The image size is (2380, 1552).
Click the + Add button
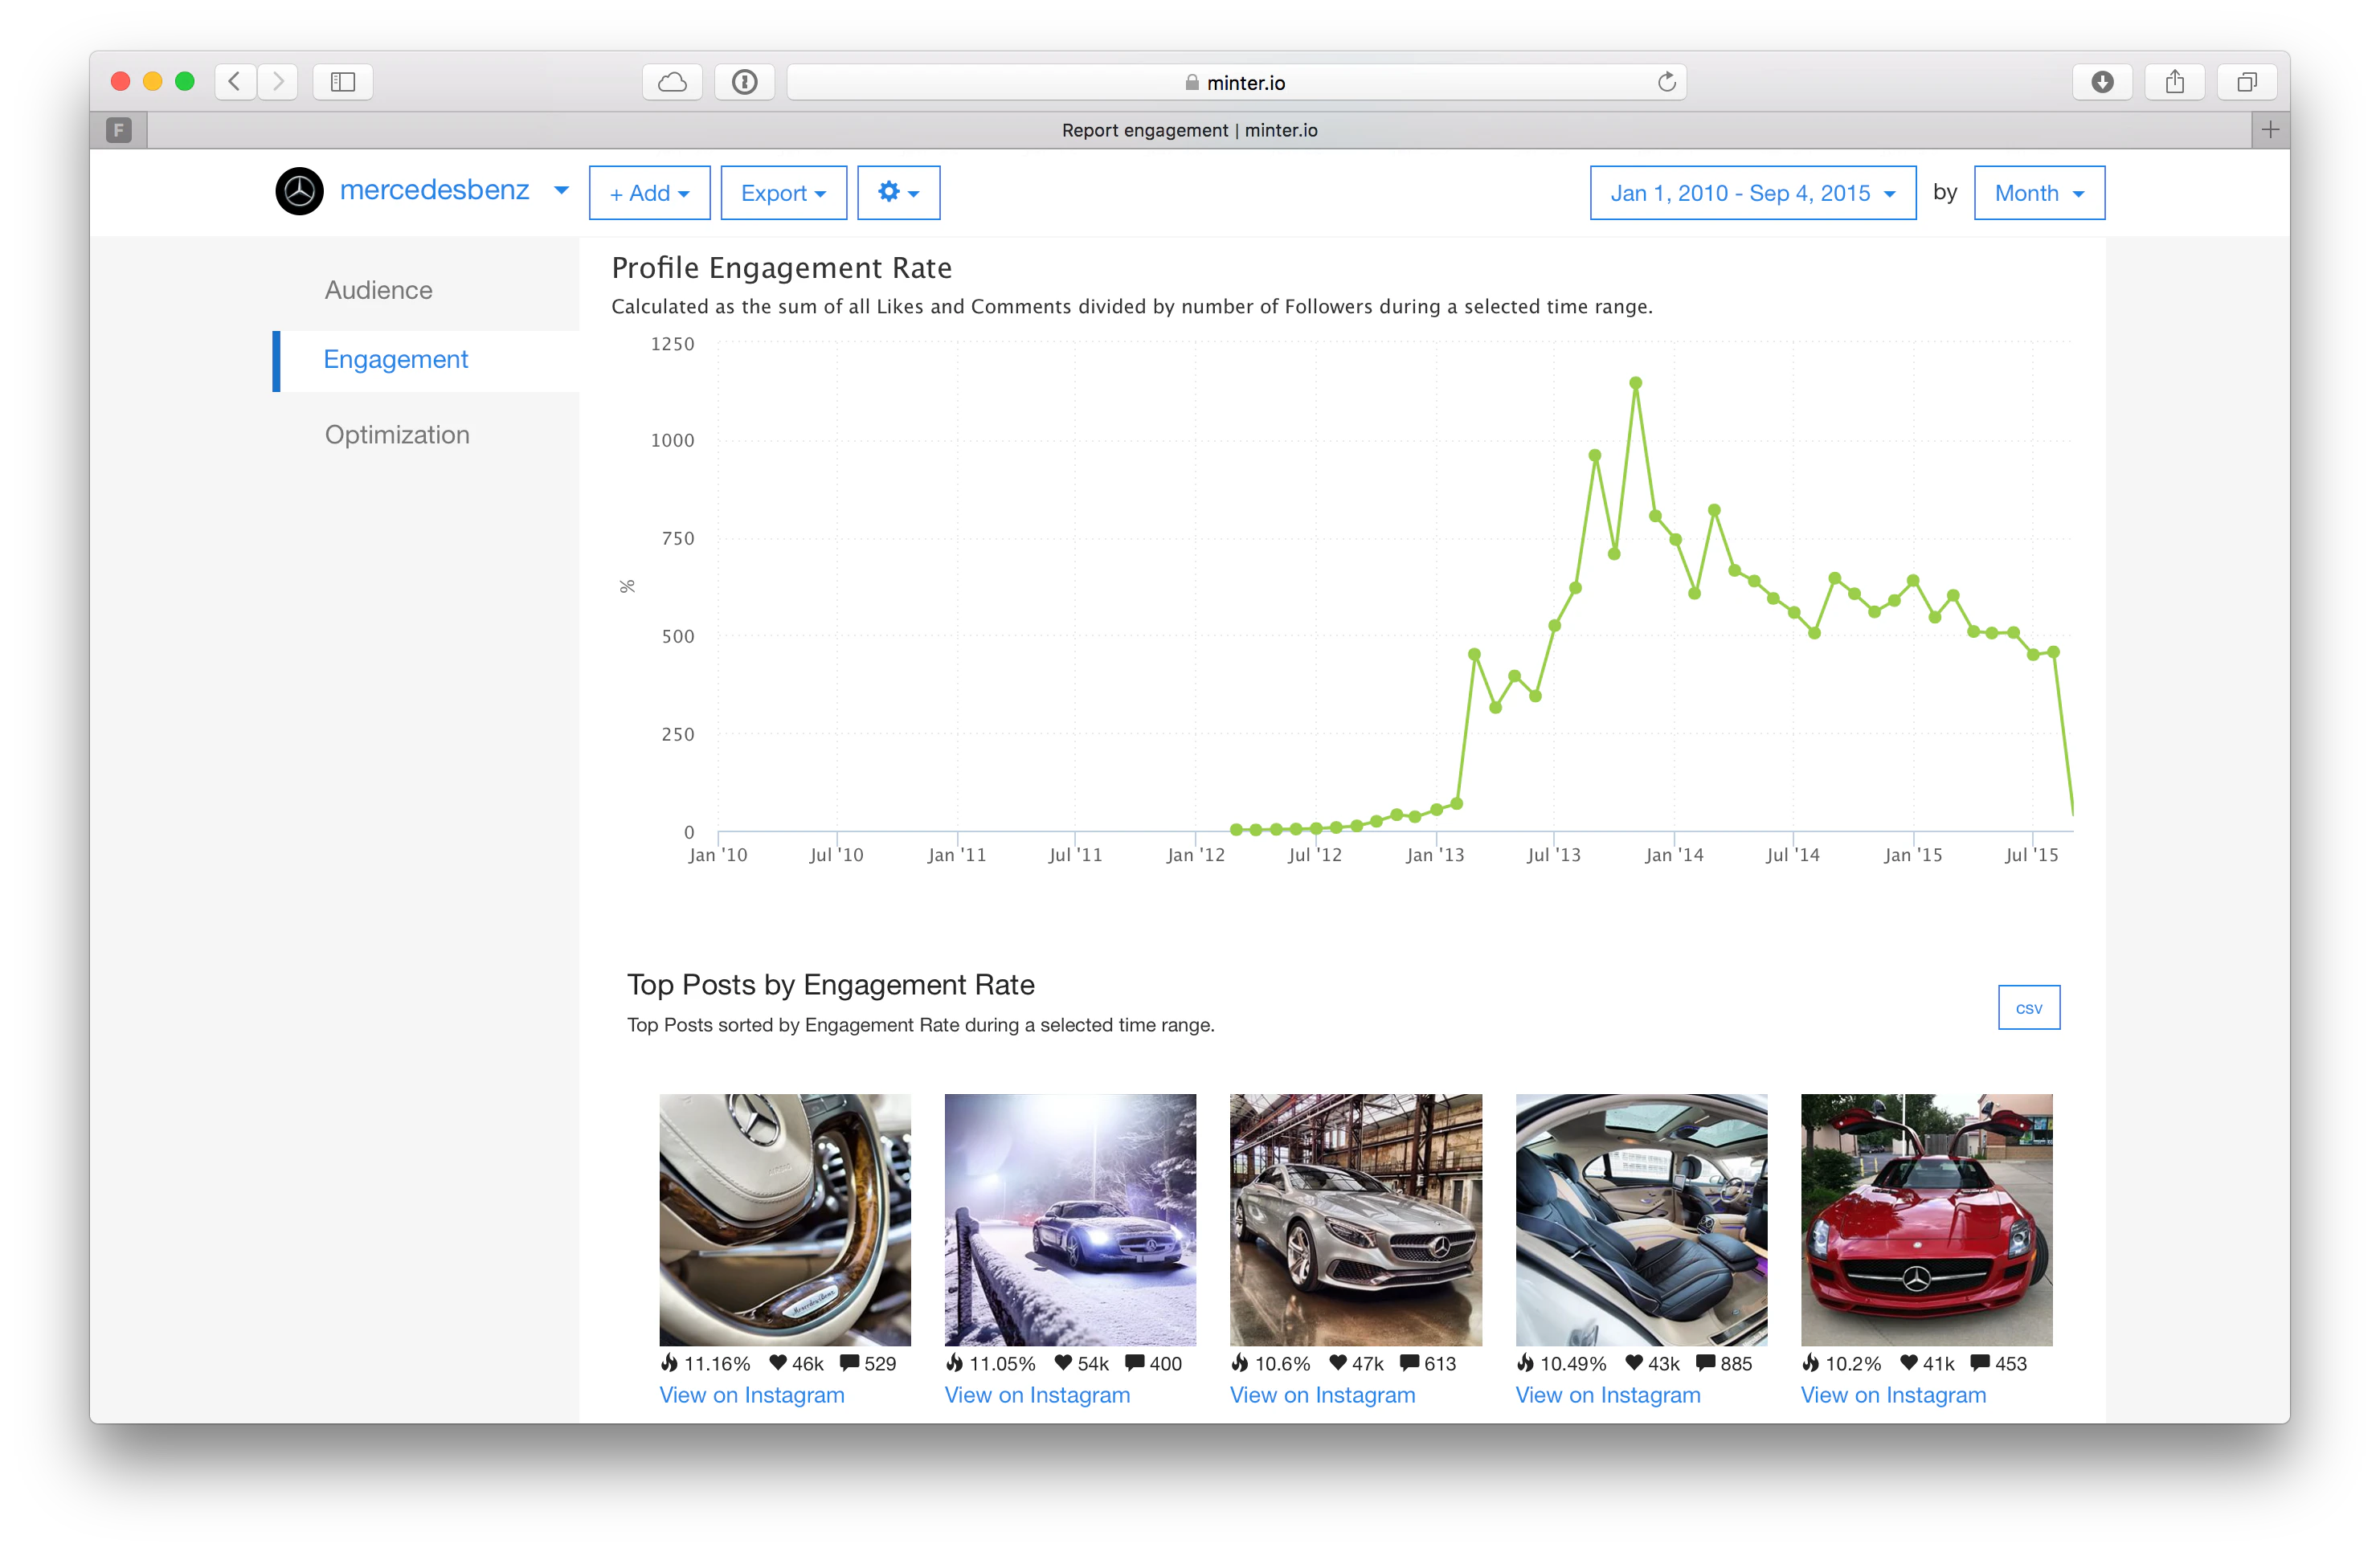649,193
